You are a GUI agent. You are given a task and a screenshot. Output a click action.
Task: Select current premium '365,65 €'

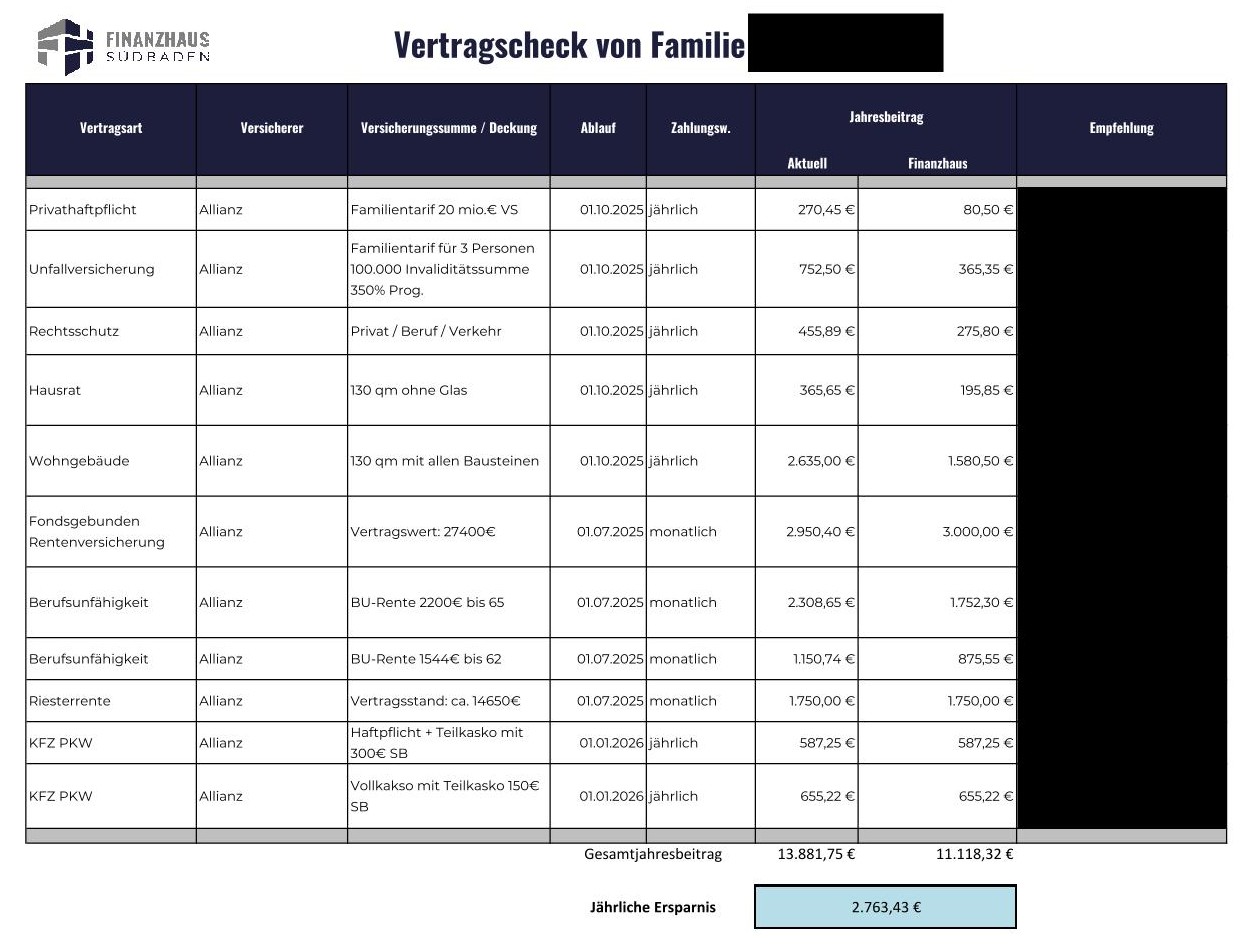pos(826,390)
